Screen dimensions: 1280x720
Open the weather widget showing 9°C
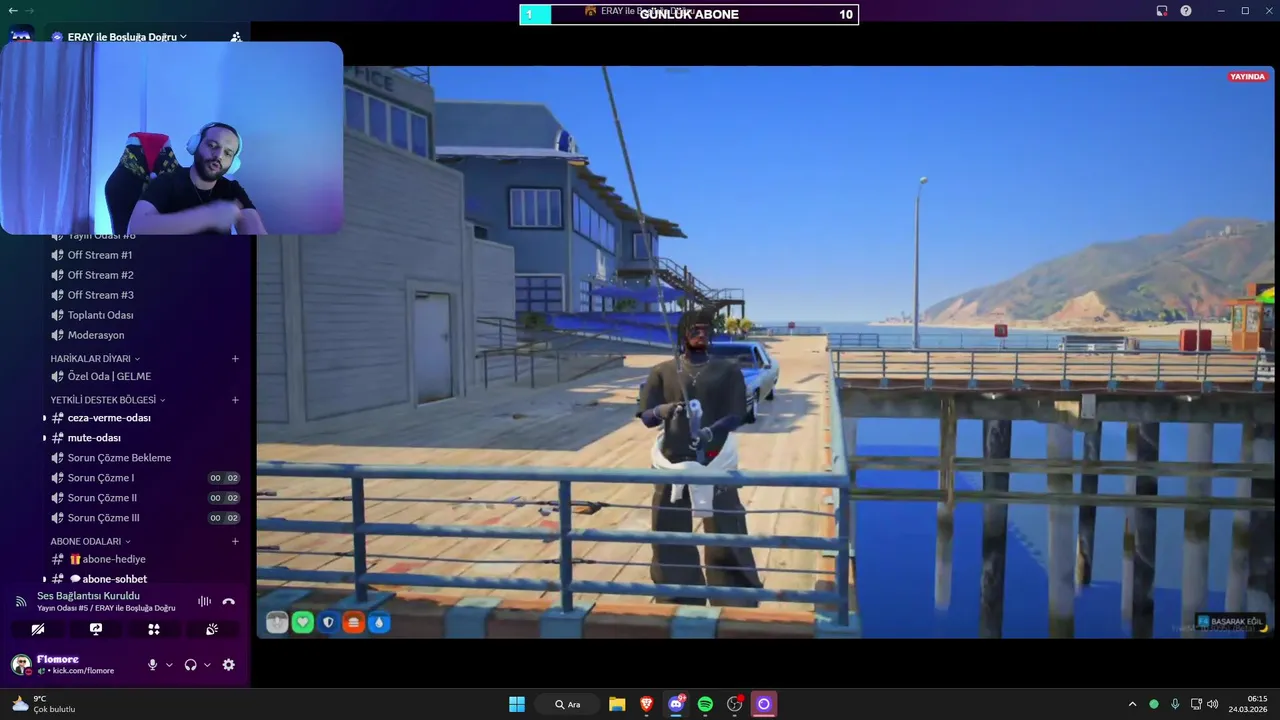click(42, 704)
